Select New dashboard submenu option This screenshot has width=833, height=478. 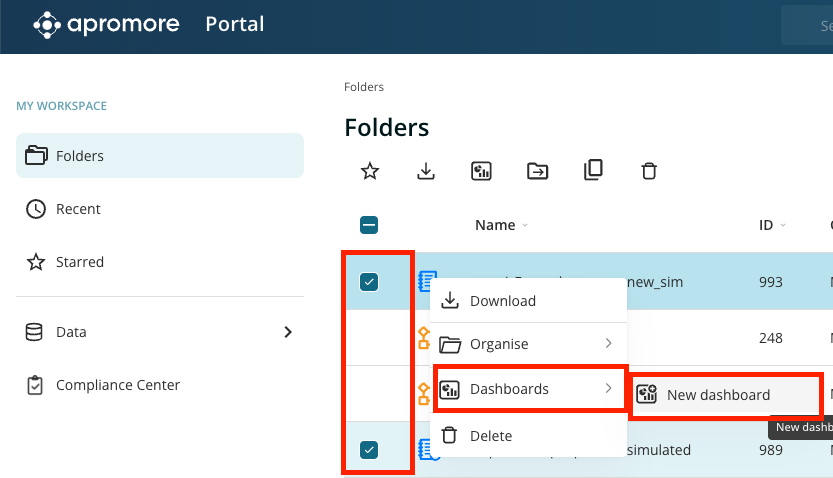[718, 395]
